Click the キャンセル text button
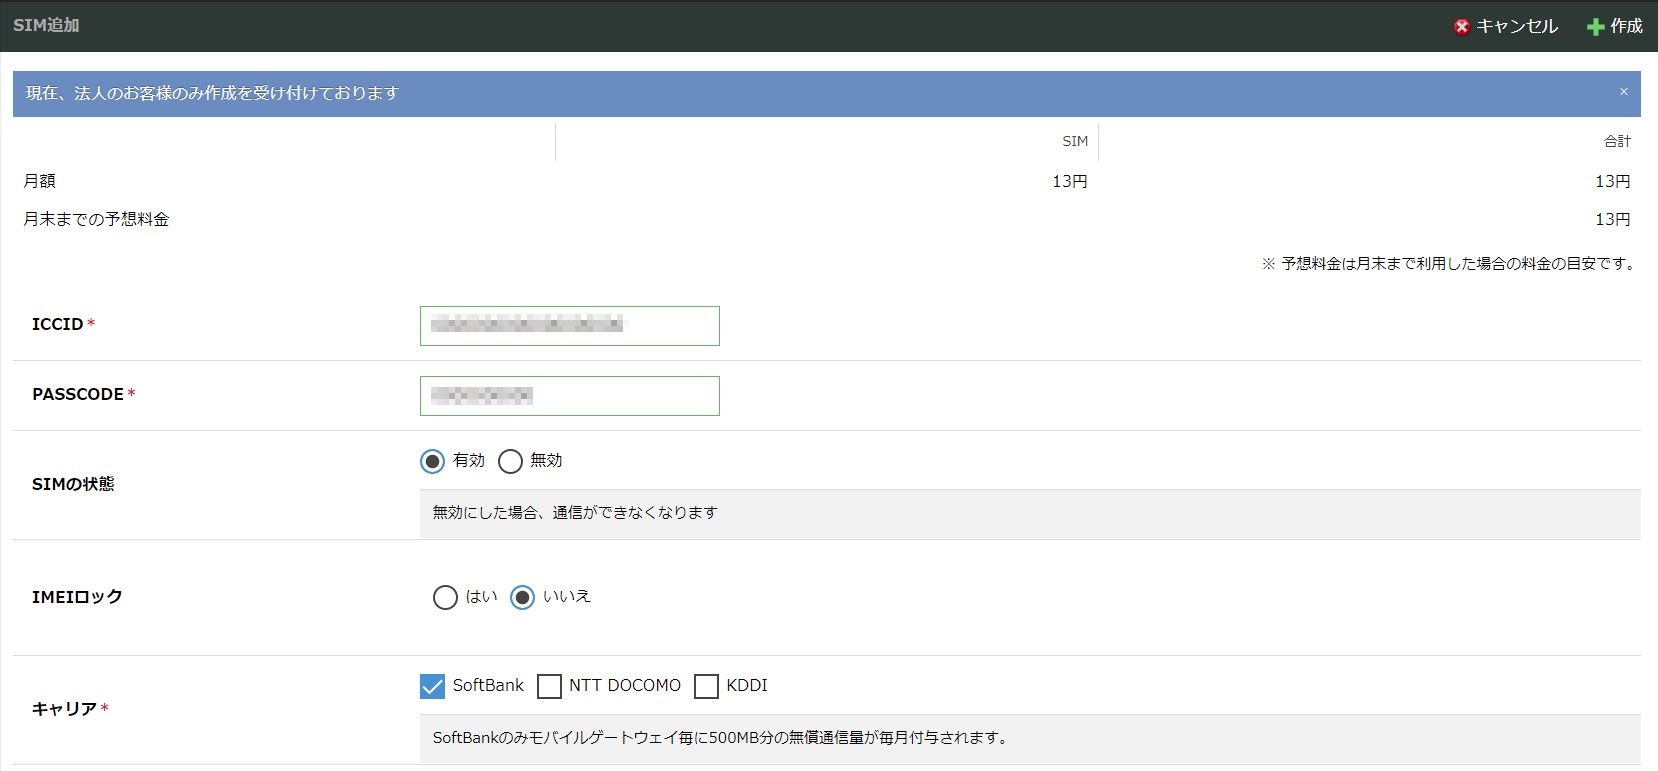The image size is (1658, 771). click(x=1516, y=27)
